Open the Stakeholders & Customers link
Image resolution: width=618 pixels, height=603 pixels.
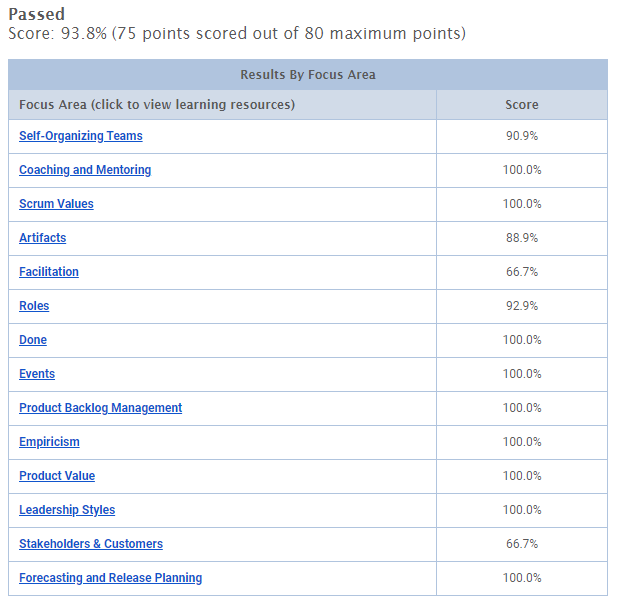(91, 544)
